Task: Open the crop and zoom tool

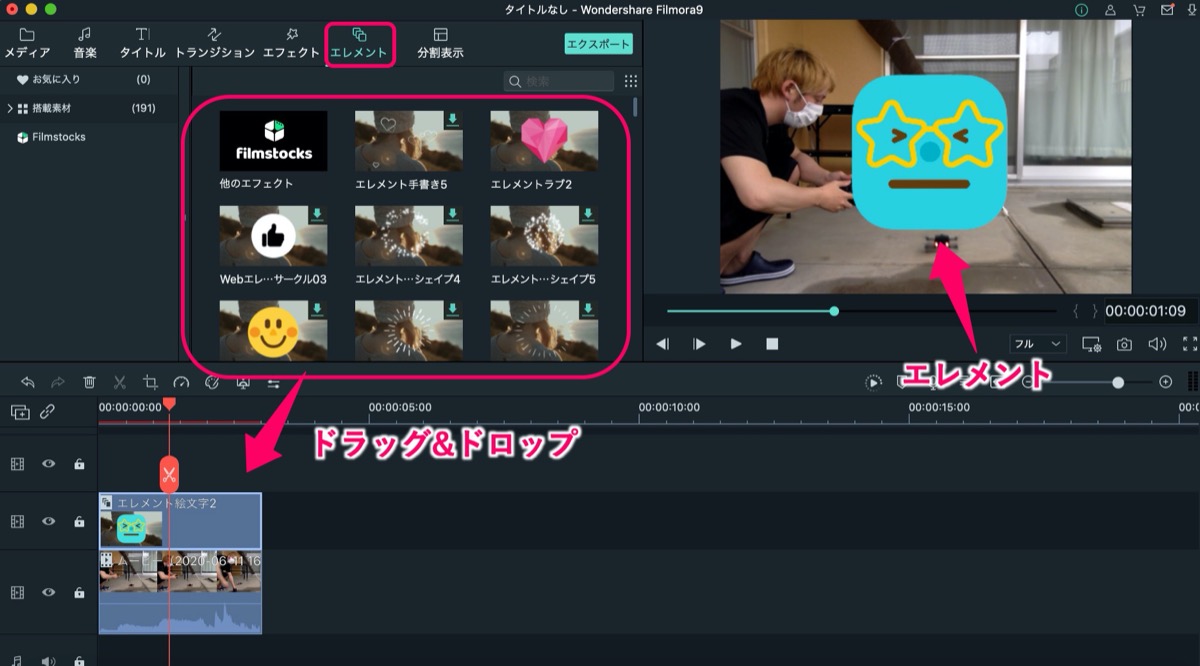Action: point(150,382)
